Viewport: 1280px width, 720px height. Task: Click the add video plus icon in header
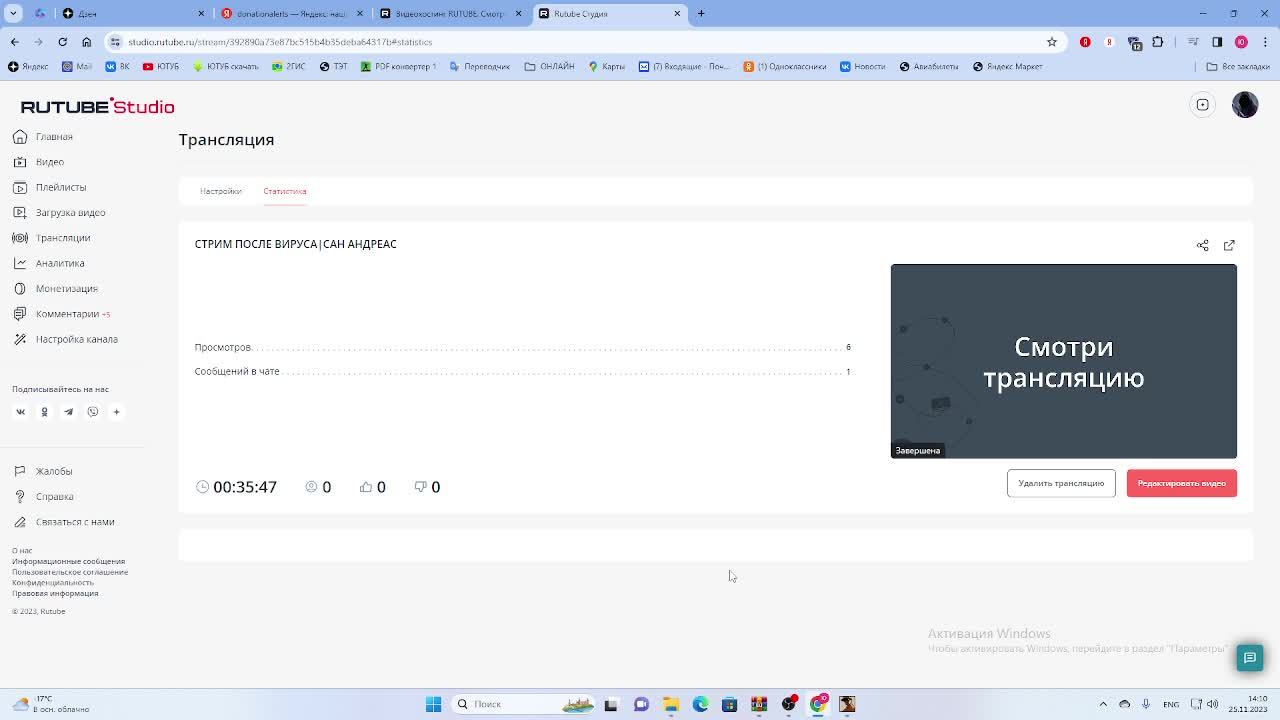tap(1202, 105)
